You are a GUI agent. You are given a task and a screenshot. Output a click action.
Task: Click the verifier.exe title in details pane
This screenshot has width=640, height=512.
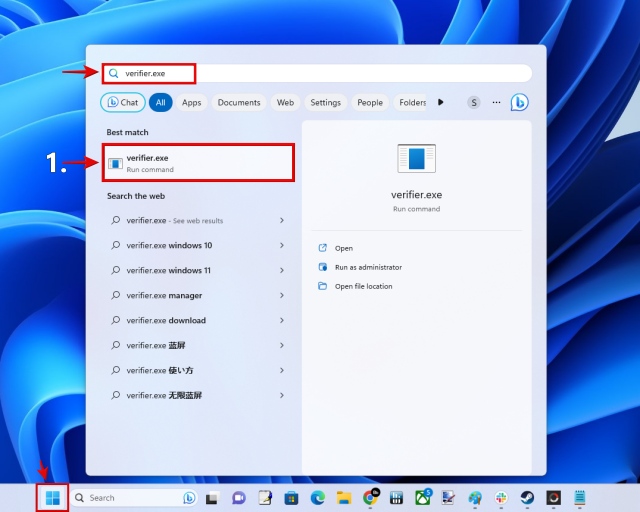pyautogui.click(x=416, y=195)
